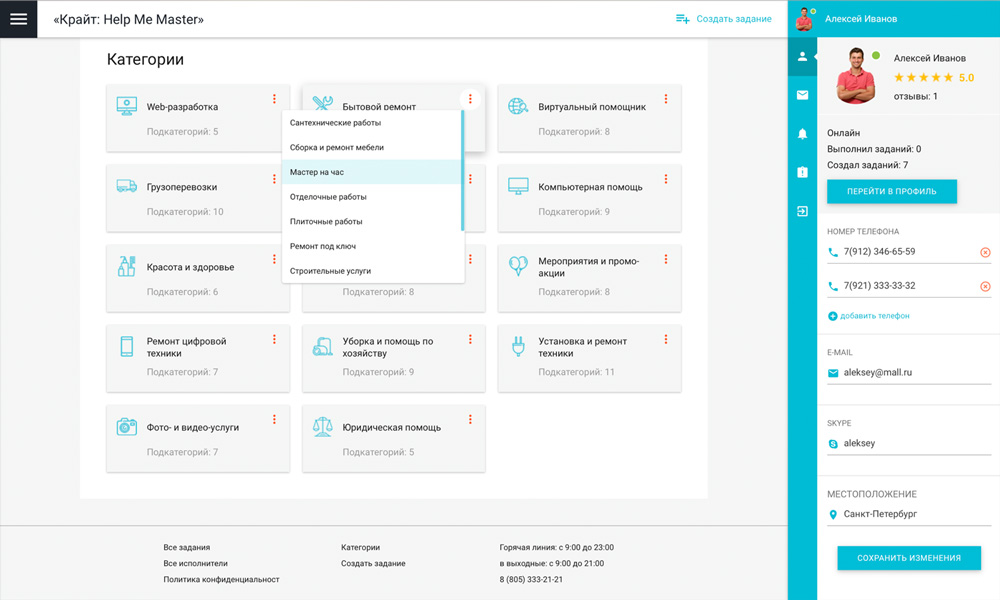This screenshot has width=1000, height=600.
Task: Click the profile icon in the sidebar
Action: [x=802, y=57]
